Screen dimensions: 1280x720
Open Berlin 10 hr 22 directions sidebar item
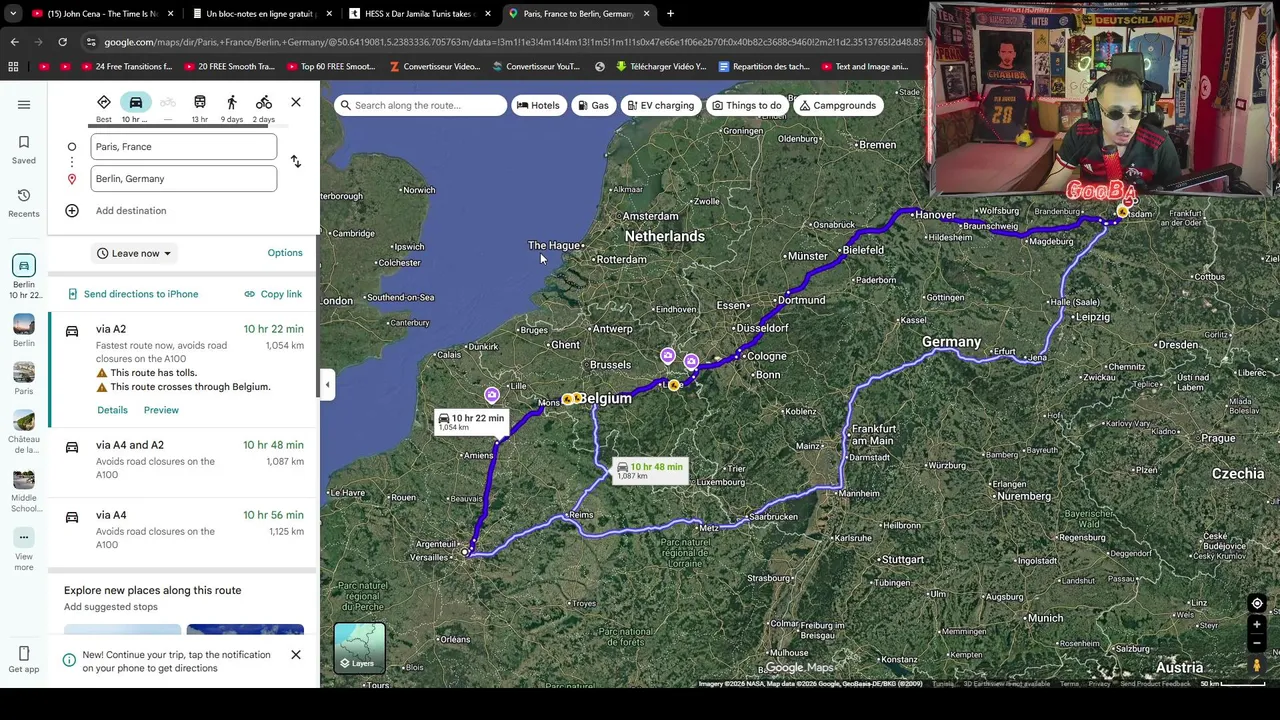(24, 277)
